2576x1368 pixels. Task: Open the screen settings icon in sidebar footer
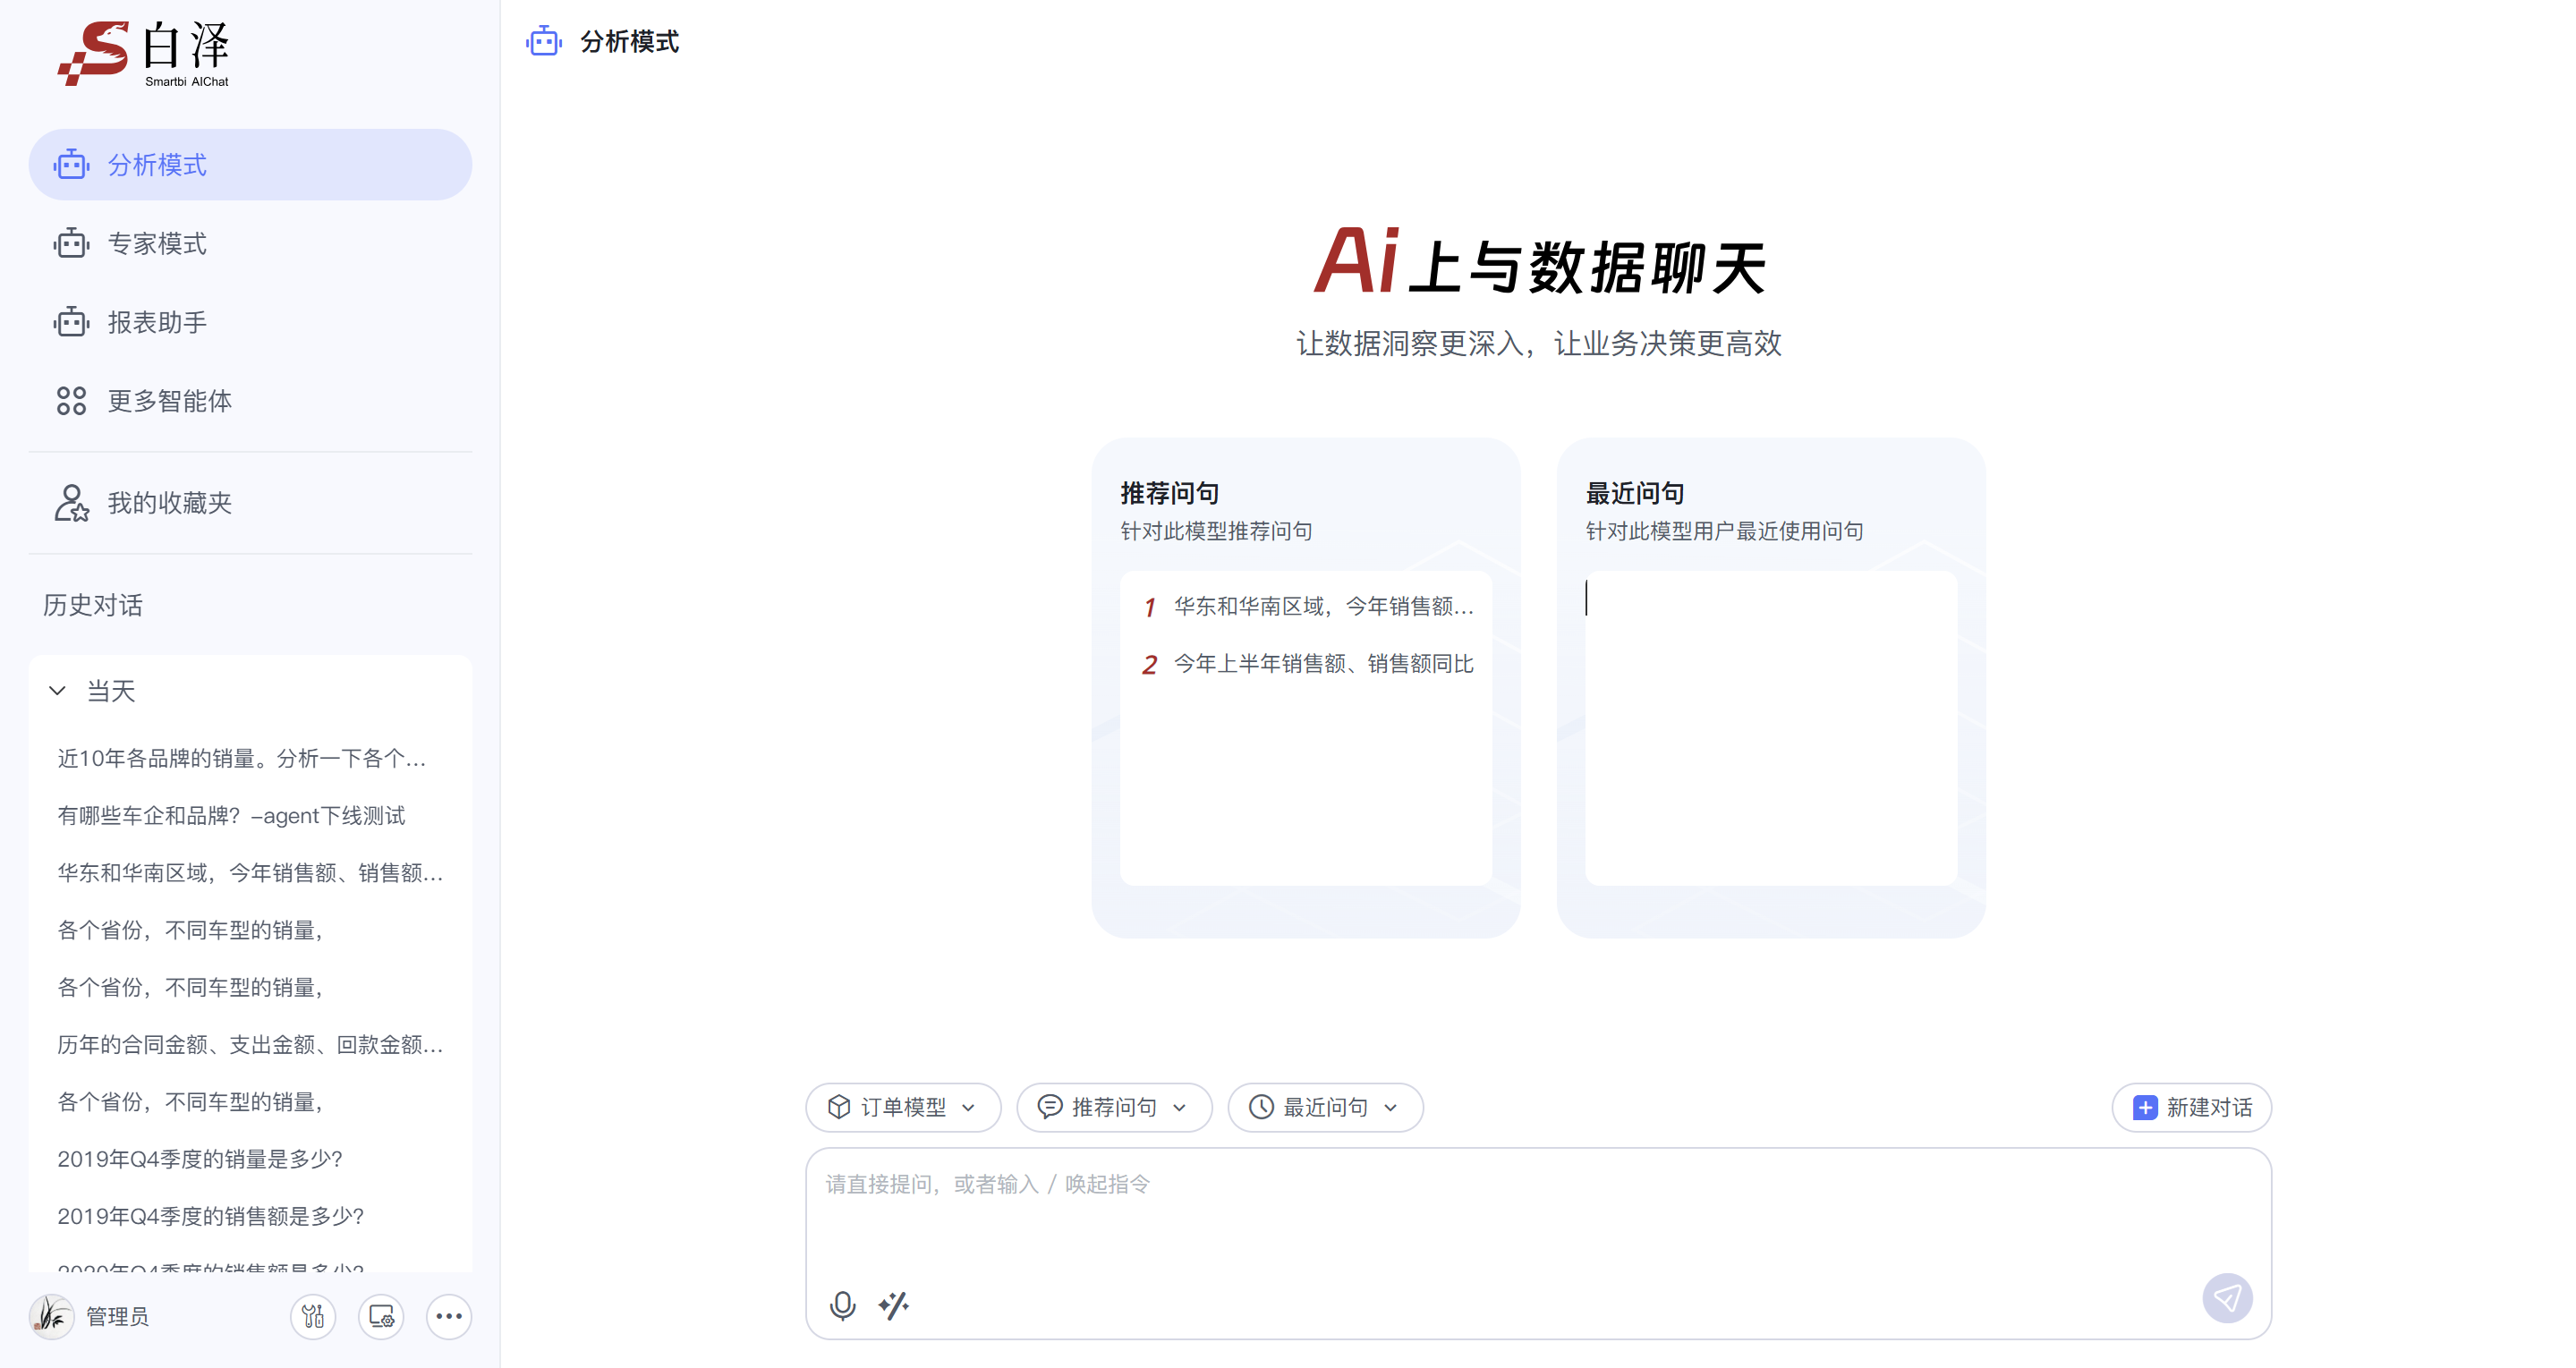(x=381, y=1316)
